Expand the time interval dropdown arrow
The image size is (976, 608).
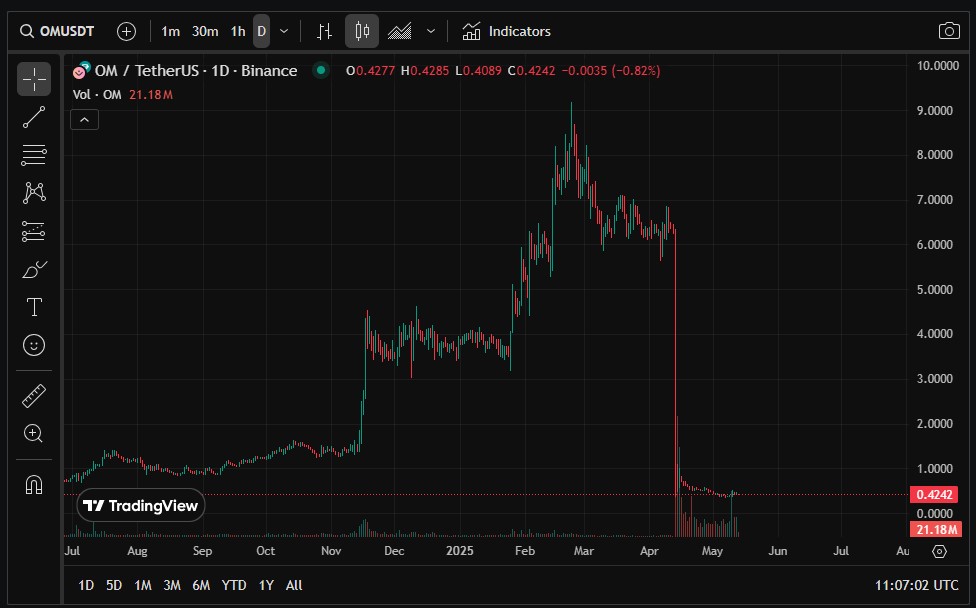284,31
